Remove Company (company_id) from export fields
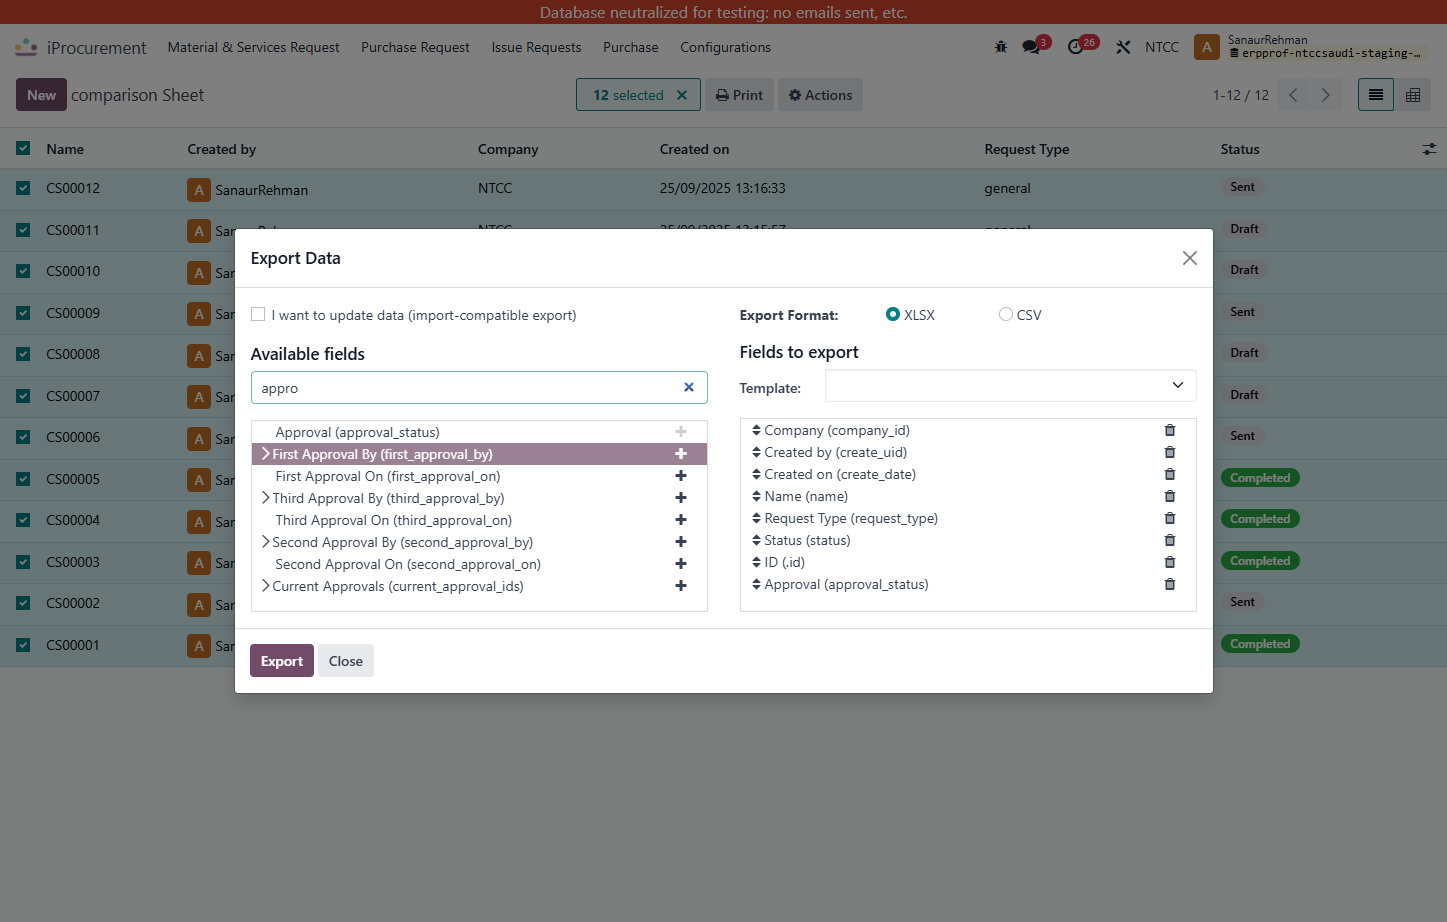This screenshot has height=922, width=1447. (x=1170, y=430)
